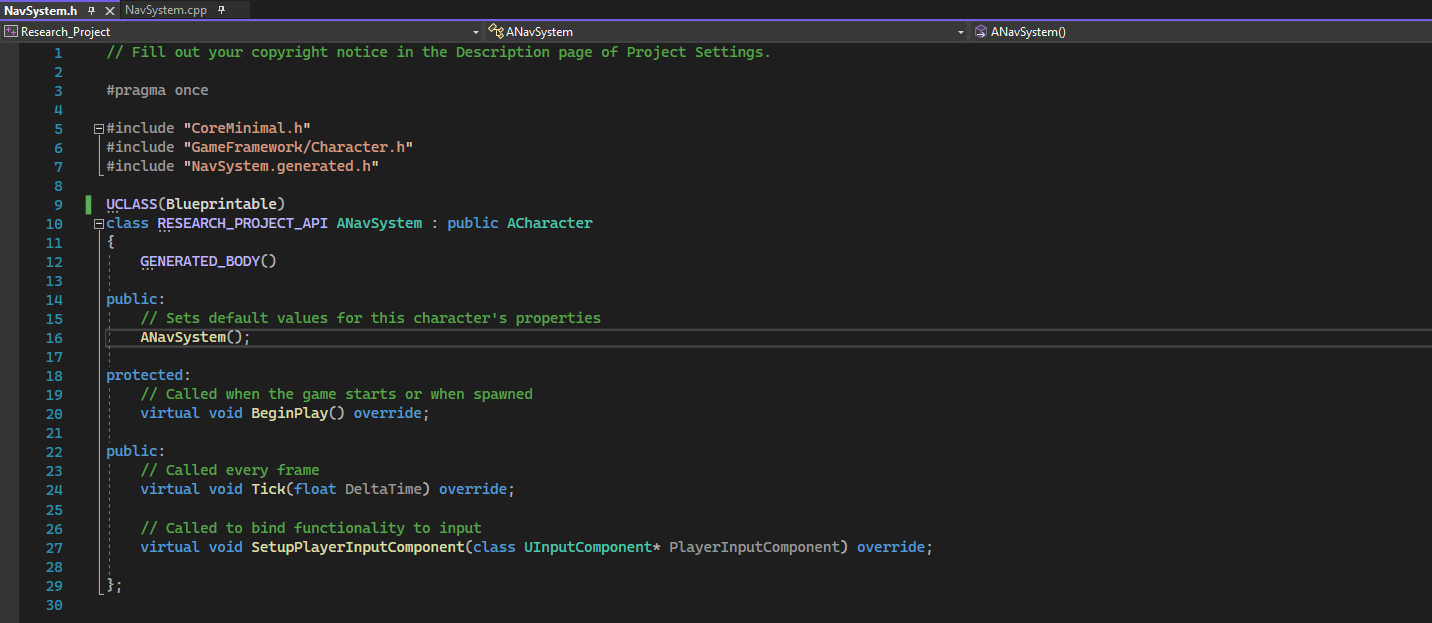Unpin the NavSystem.h tab
The image size is (1432, 623).
[90, 10]
